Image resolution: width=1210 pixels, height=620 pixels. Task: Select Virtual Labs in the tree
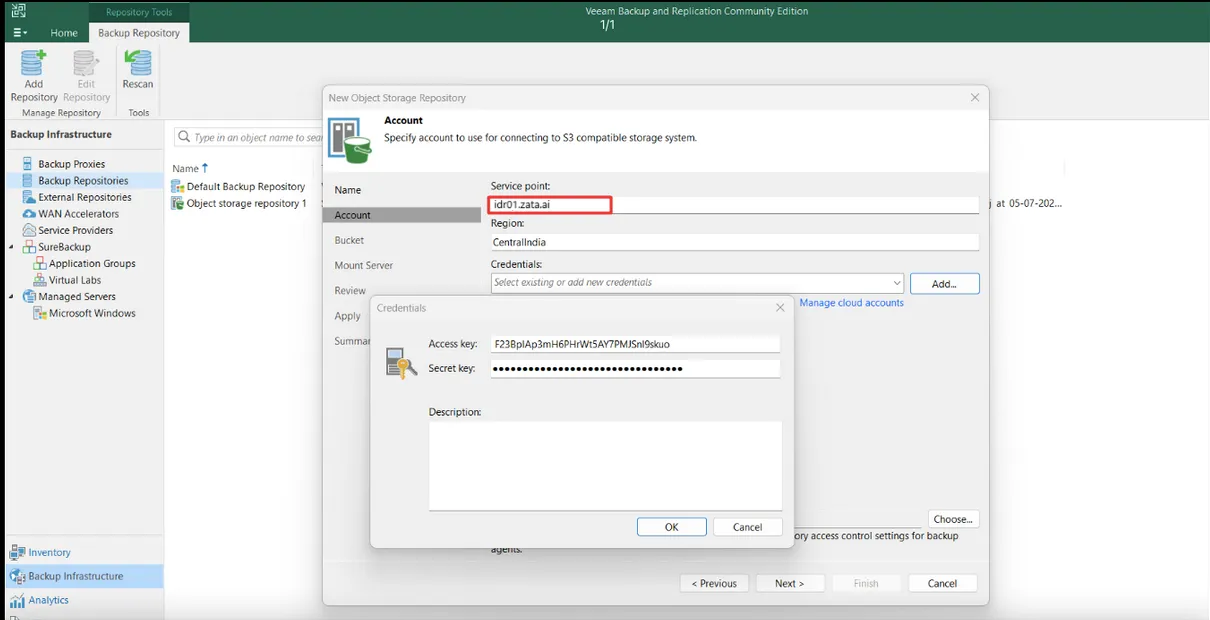[76, 280]
